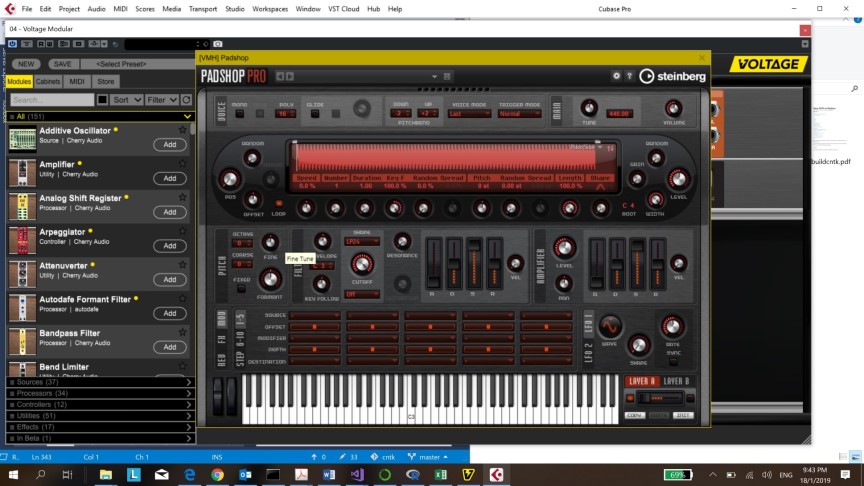
Task: Click the layer Copy button
Action: (634, 415)
